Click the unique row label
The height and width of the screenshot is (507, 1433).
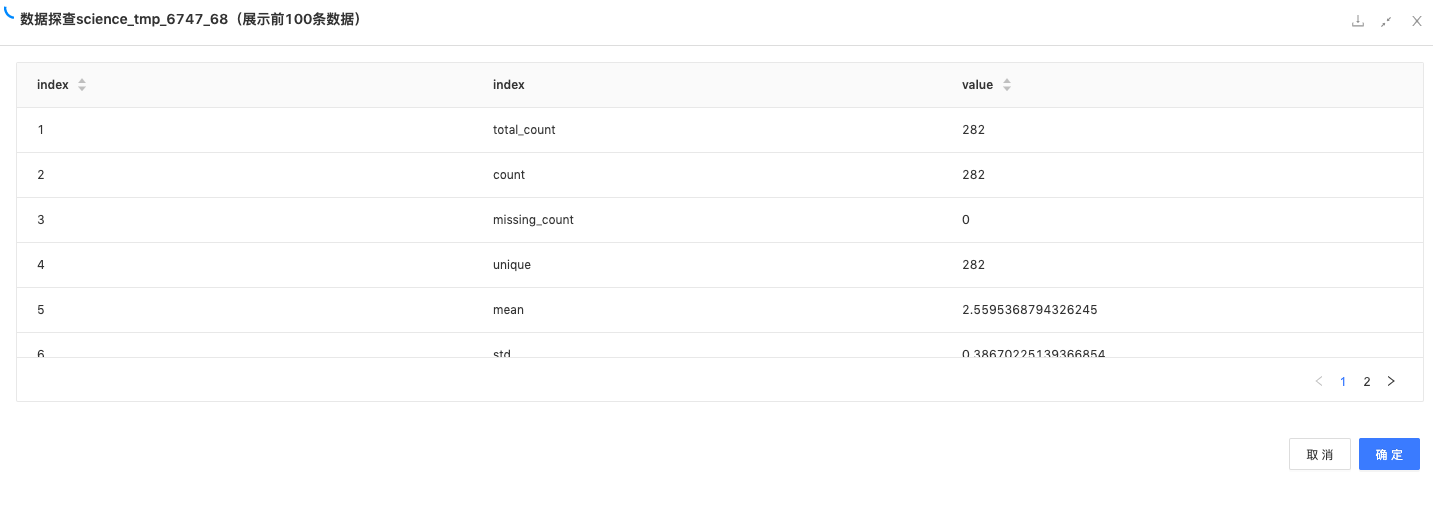(x=512, y=265)
